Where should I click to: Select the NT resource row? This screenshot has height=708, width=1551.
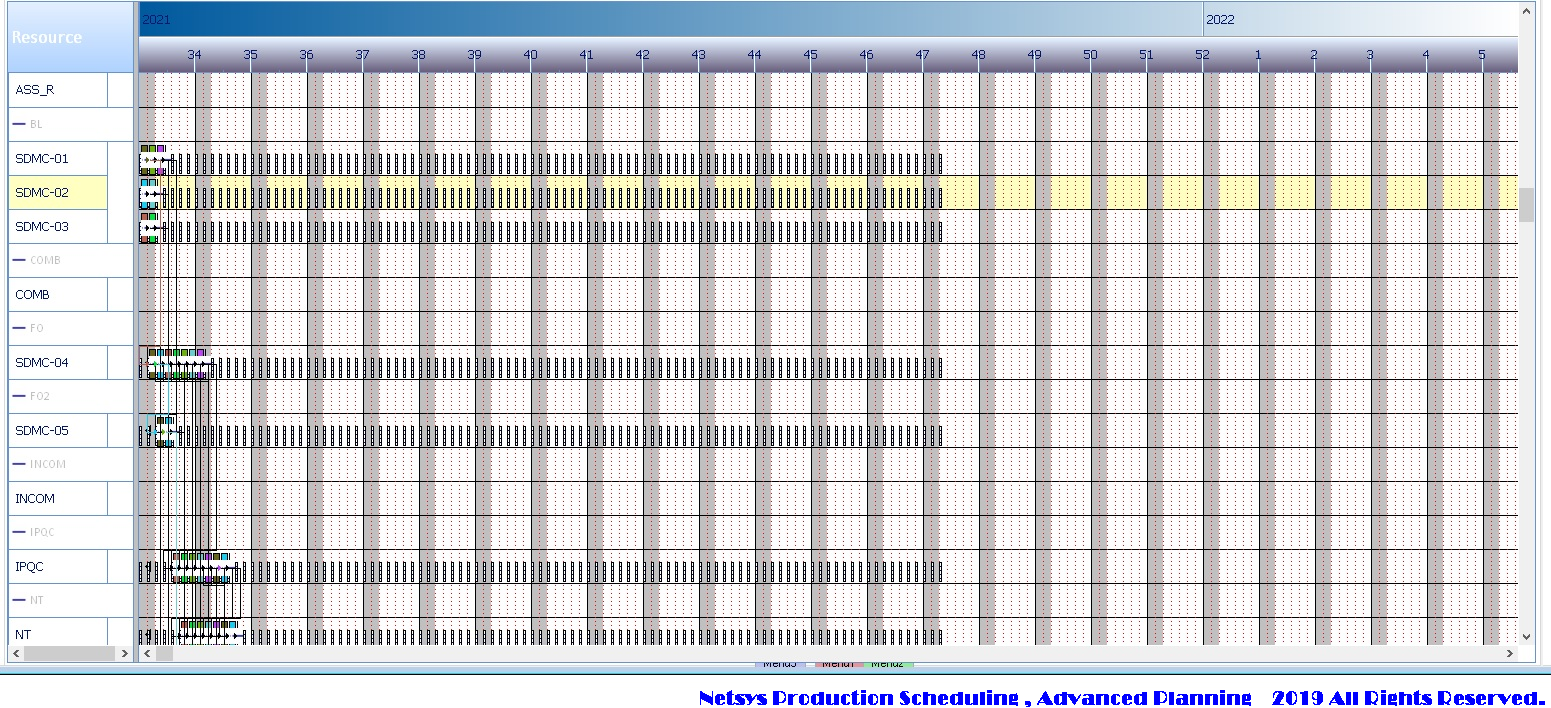[x=58, y=632]
